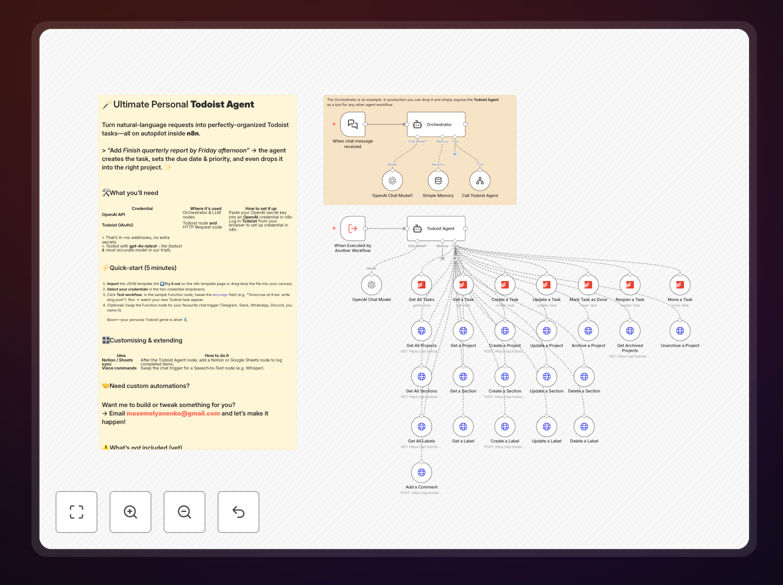The width and height of the screenshot is (783, 585).
Task: Click the Get All Labels HTTP node
Action: click(x=421, y=427)
